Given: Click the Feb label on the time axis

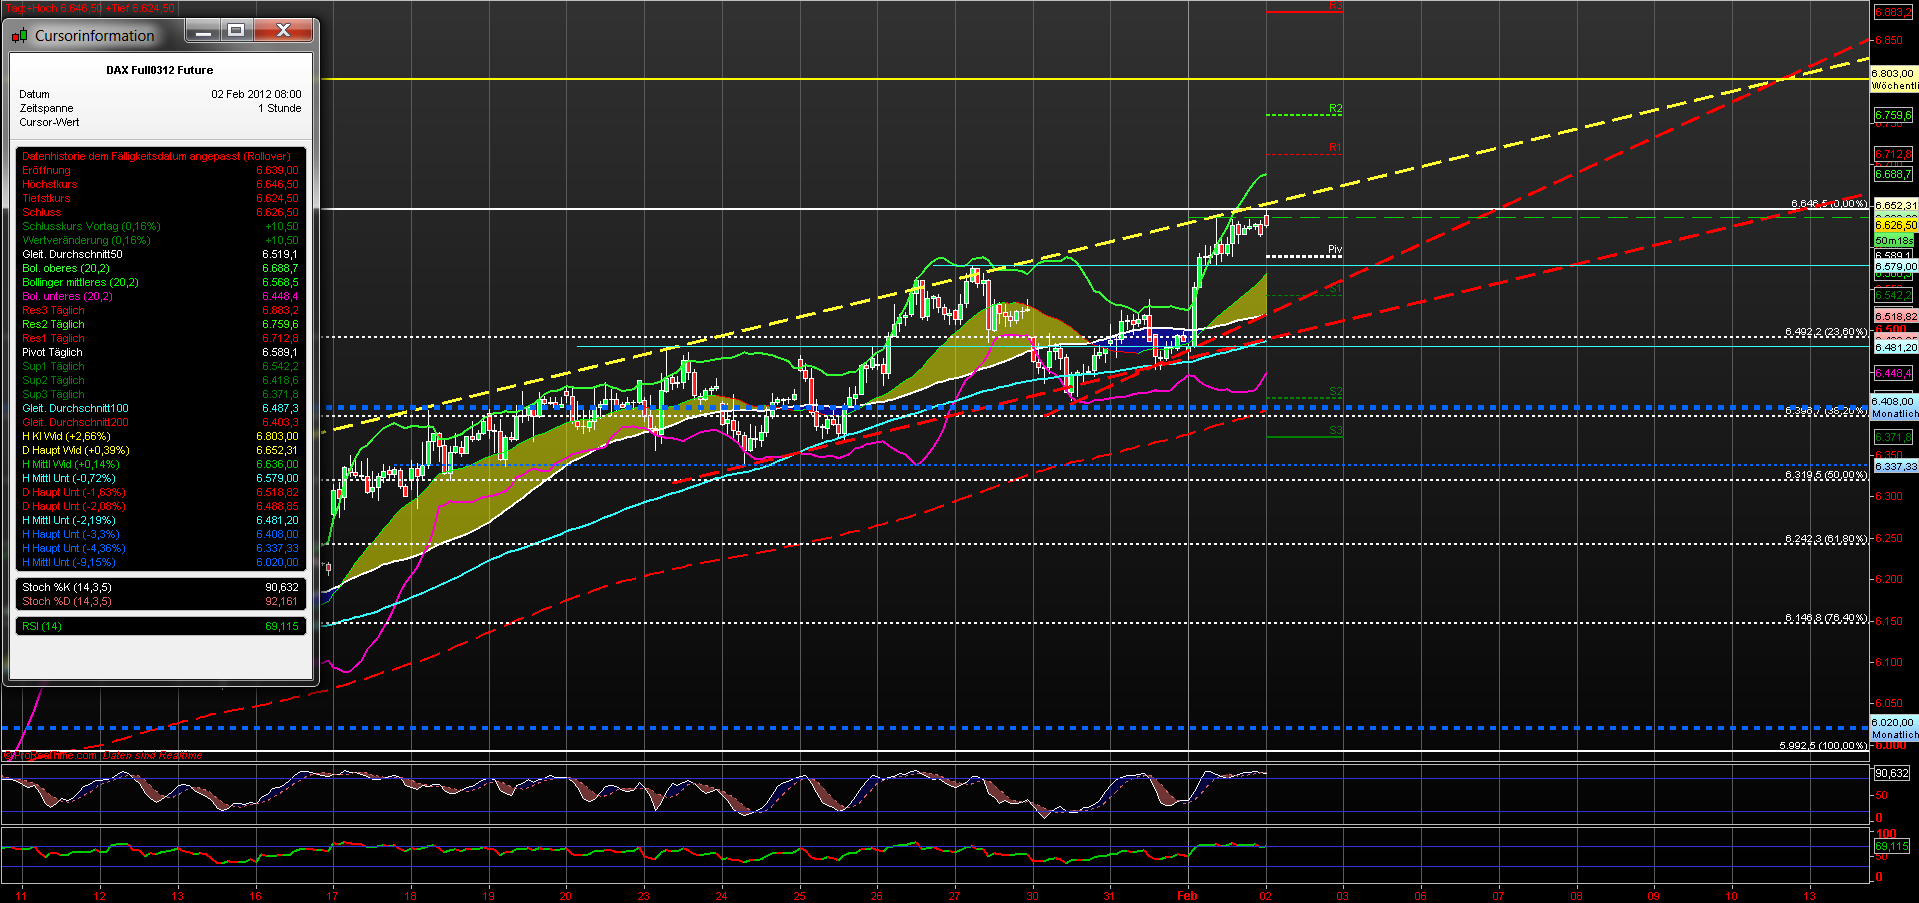Looking at the screenshot, I should click(1186, 896).
